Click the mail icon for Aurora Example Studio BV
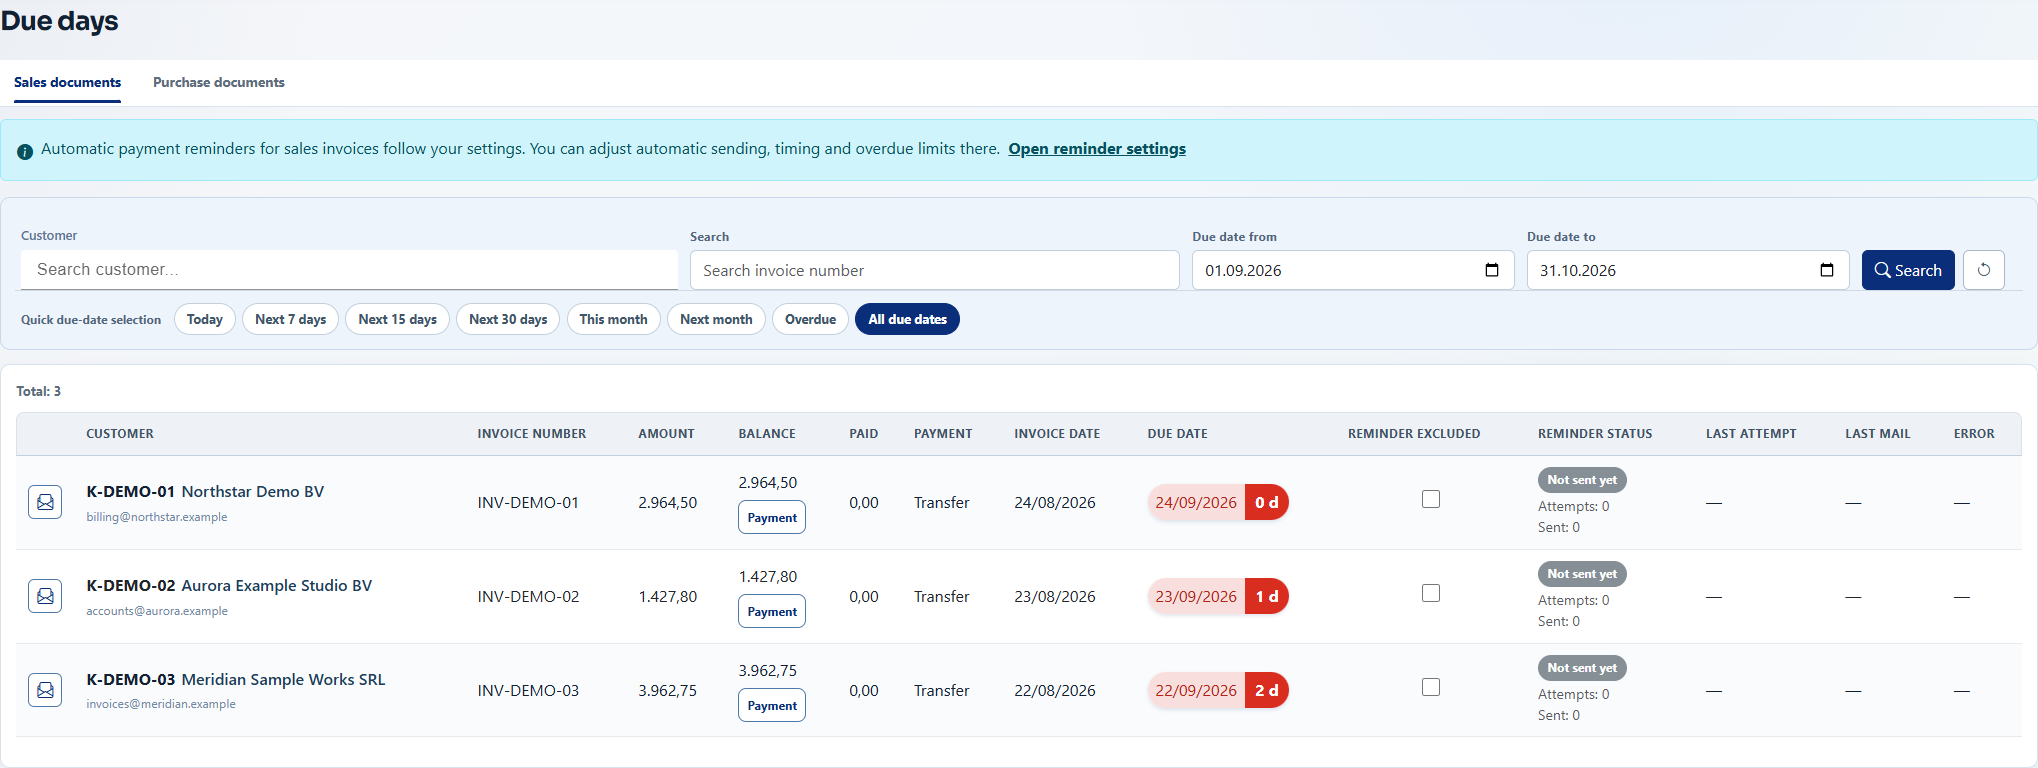The width and height of the screenshot is (2038, 768). tap(45, 596)
